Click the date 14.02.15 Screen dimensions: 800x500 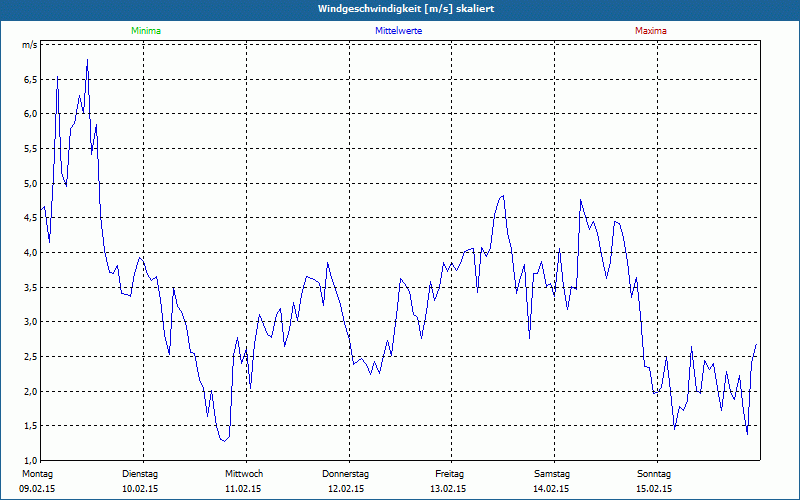point(551,489)
